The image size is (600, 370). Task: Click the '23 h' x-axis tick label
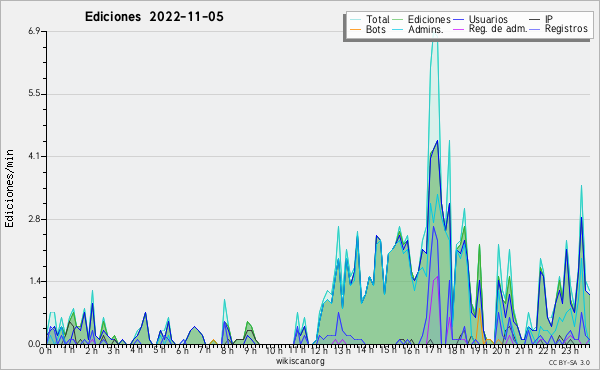tap(569, 350)
